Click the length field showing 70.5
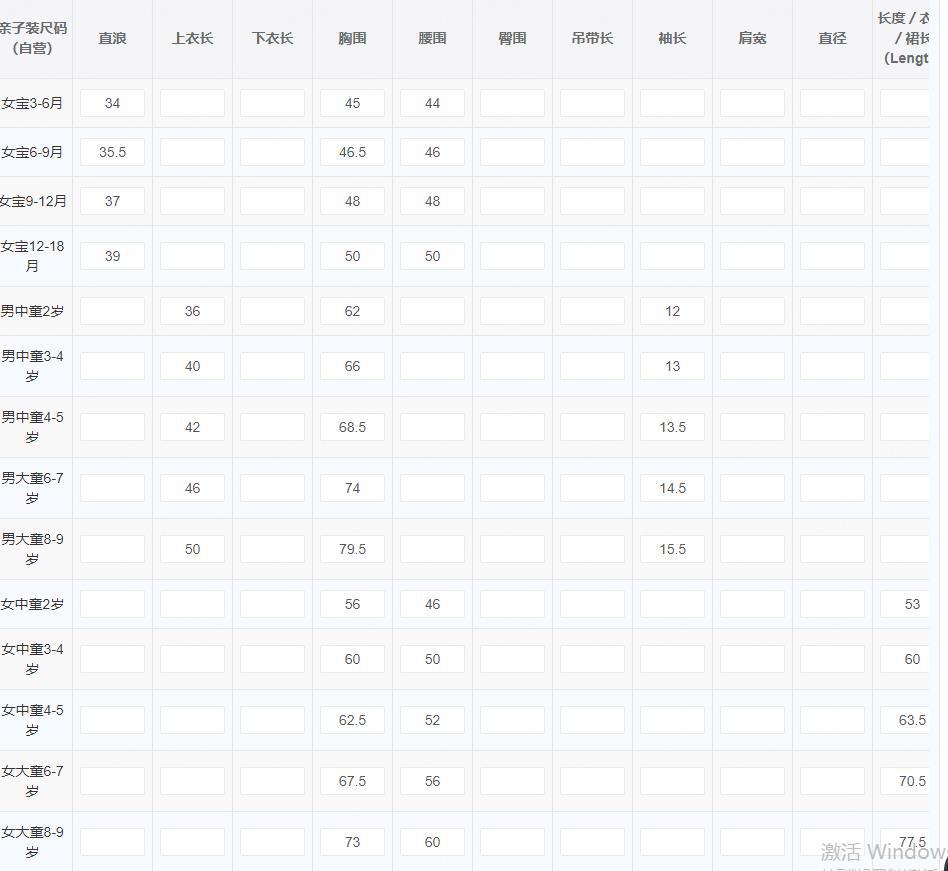Screen dimensions: 948x871 (x=904, y=782)
